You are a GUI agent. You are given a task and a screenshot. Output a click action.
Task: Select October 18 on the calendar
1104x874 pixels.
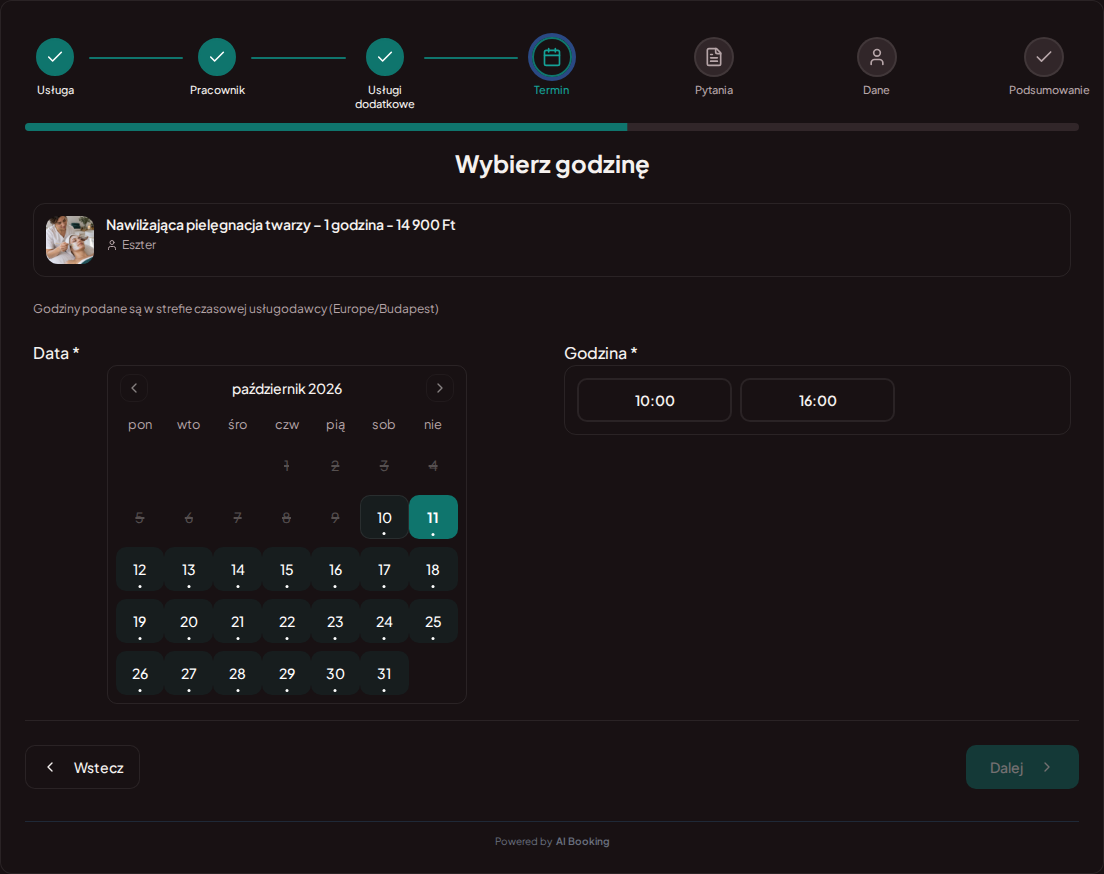coord(433,570)
